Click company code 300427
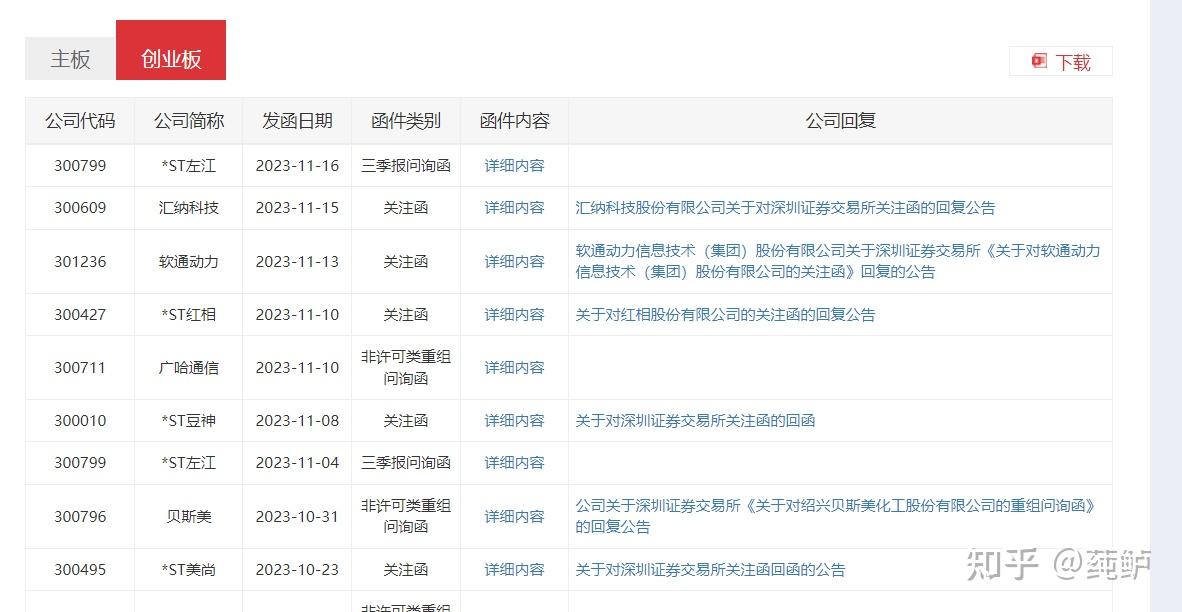The image size is (1182, 612). coord(80,315)
